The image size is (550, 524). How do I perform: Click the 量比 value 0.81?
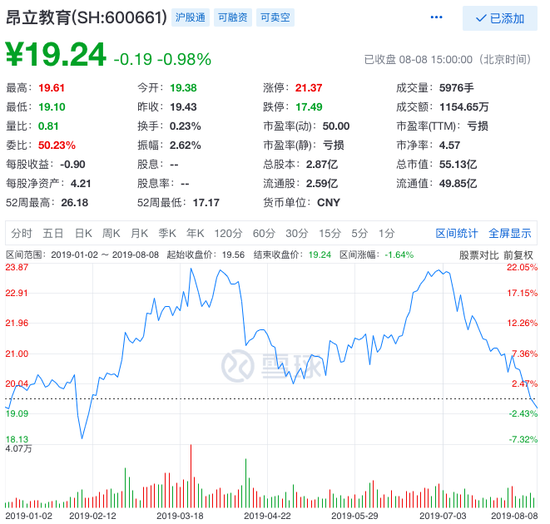[x=48, y=126]
